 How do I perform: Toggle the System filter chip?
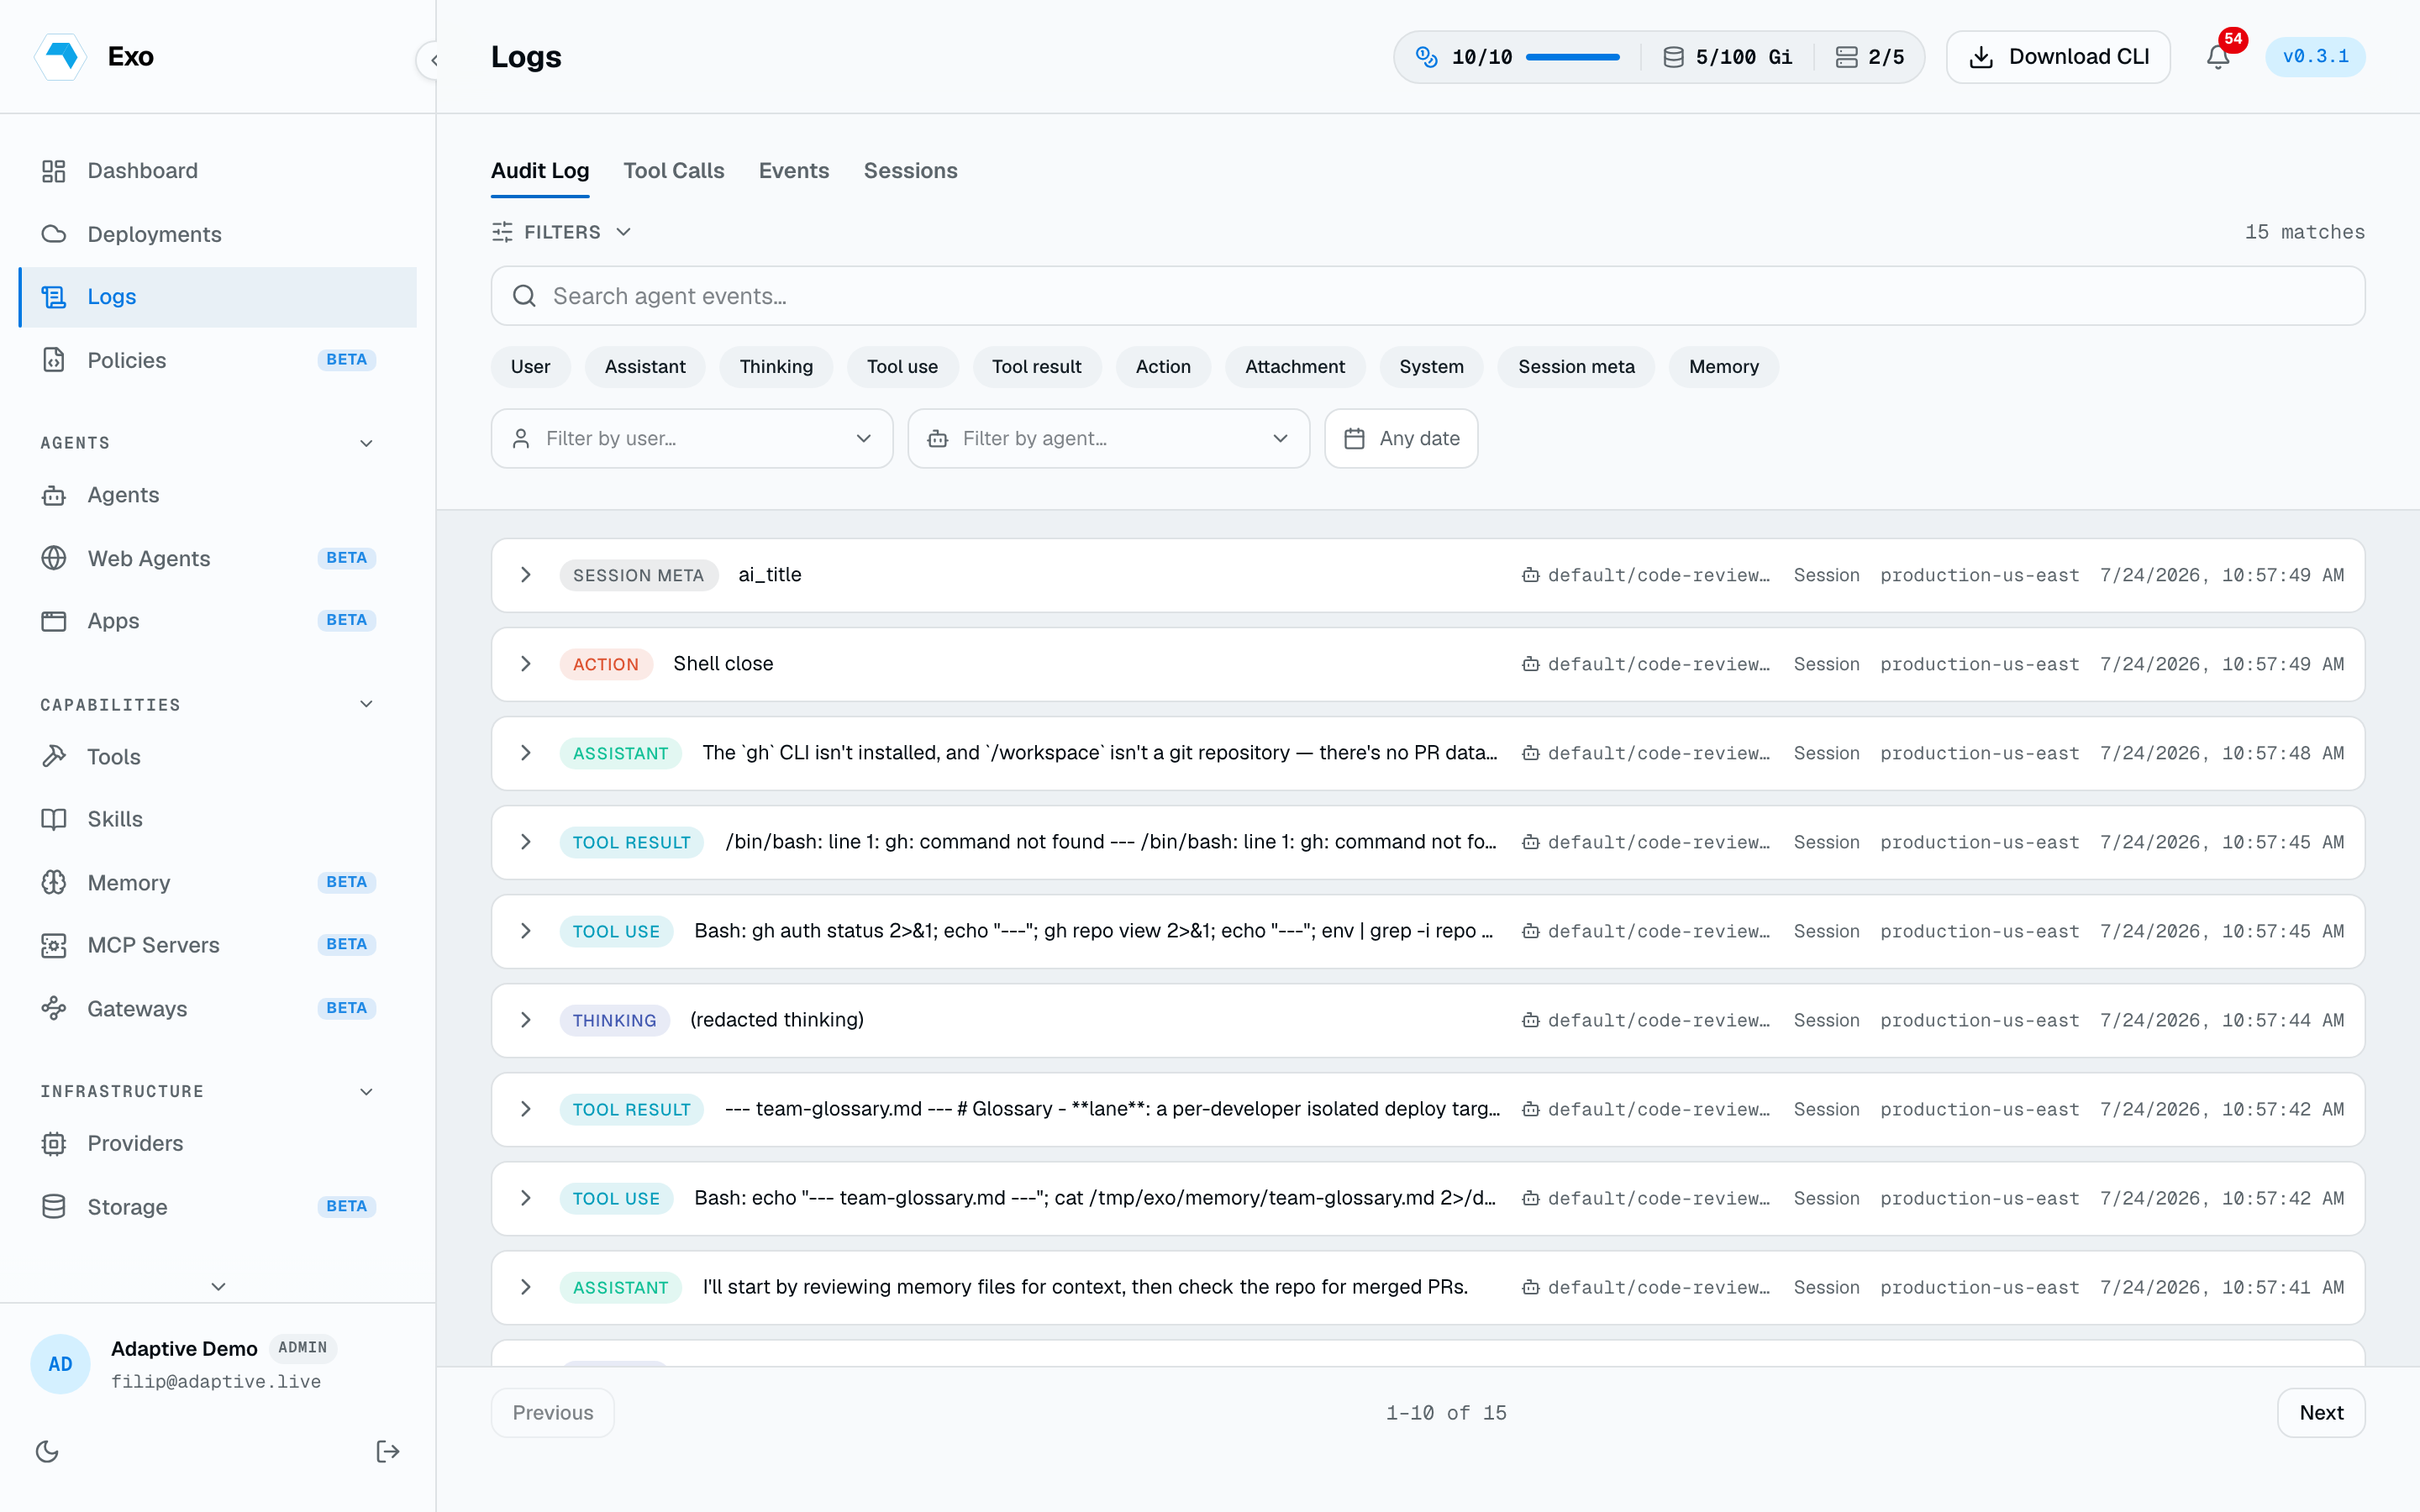point(1431,367)
